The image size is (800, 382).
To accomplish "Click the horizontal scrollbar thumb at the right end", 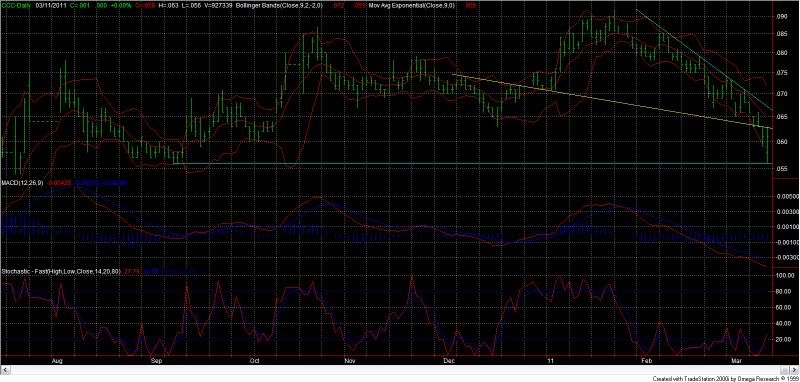I will [785, 370].
